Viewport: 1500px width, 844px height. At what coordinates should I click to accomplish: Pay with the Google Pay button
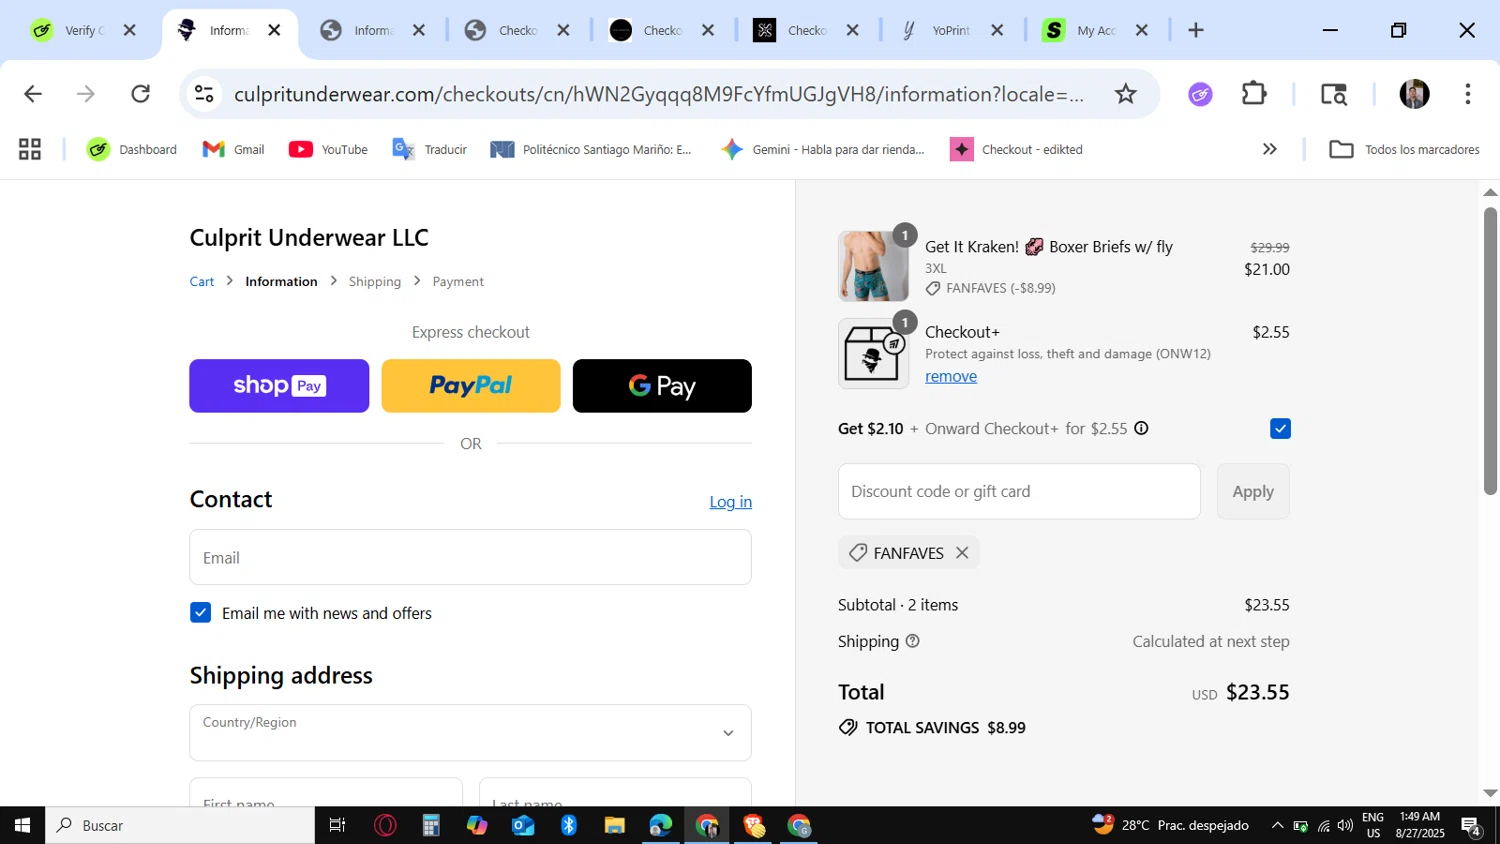tap(662, 386)
